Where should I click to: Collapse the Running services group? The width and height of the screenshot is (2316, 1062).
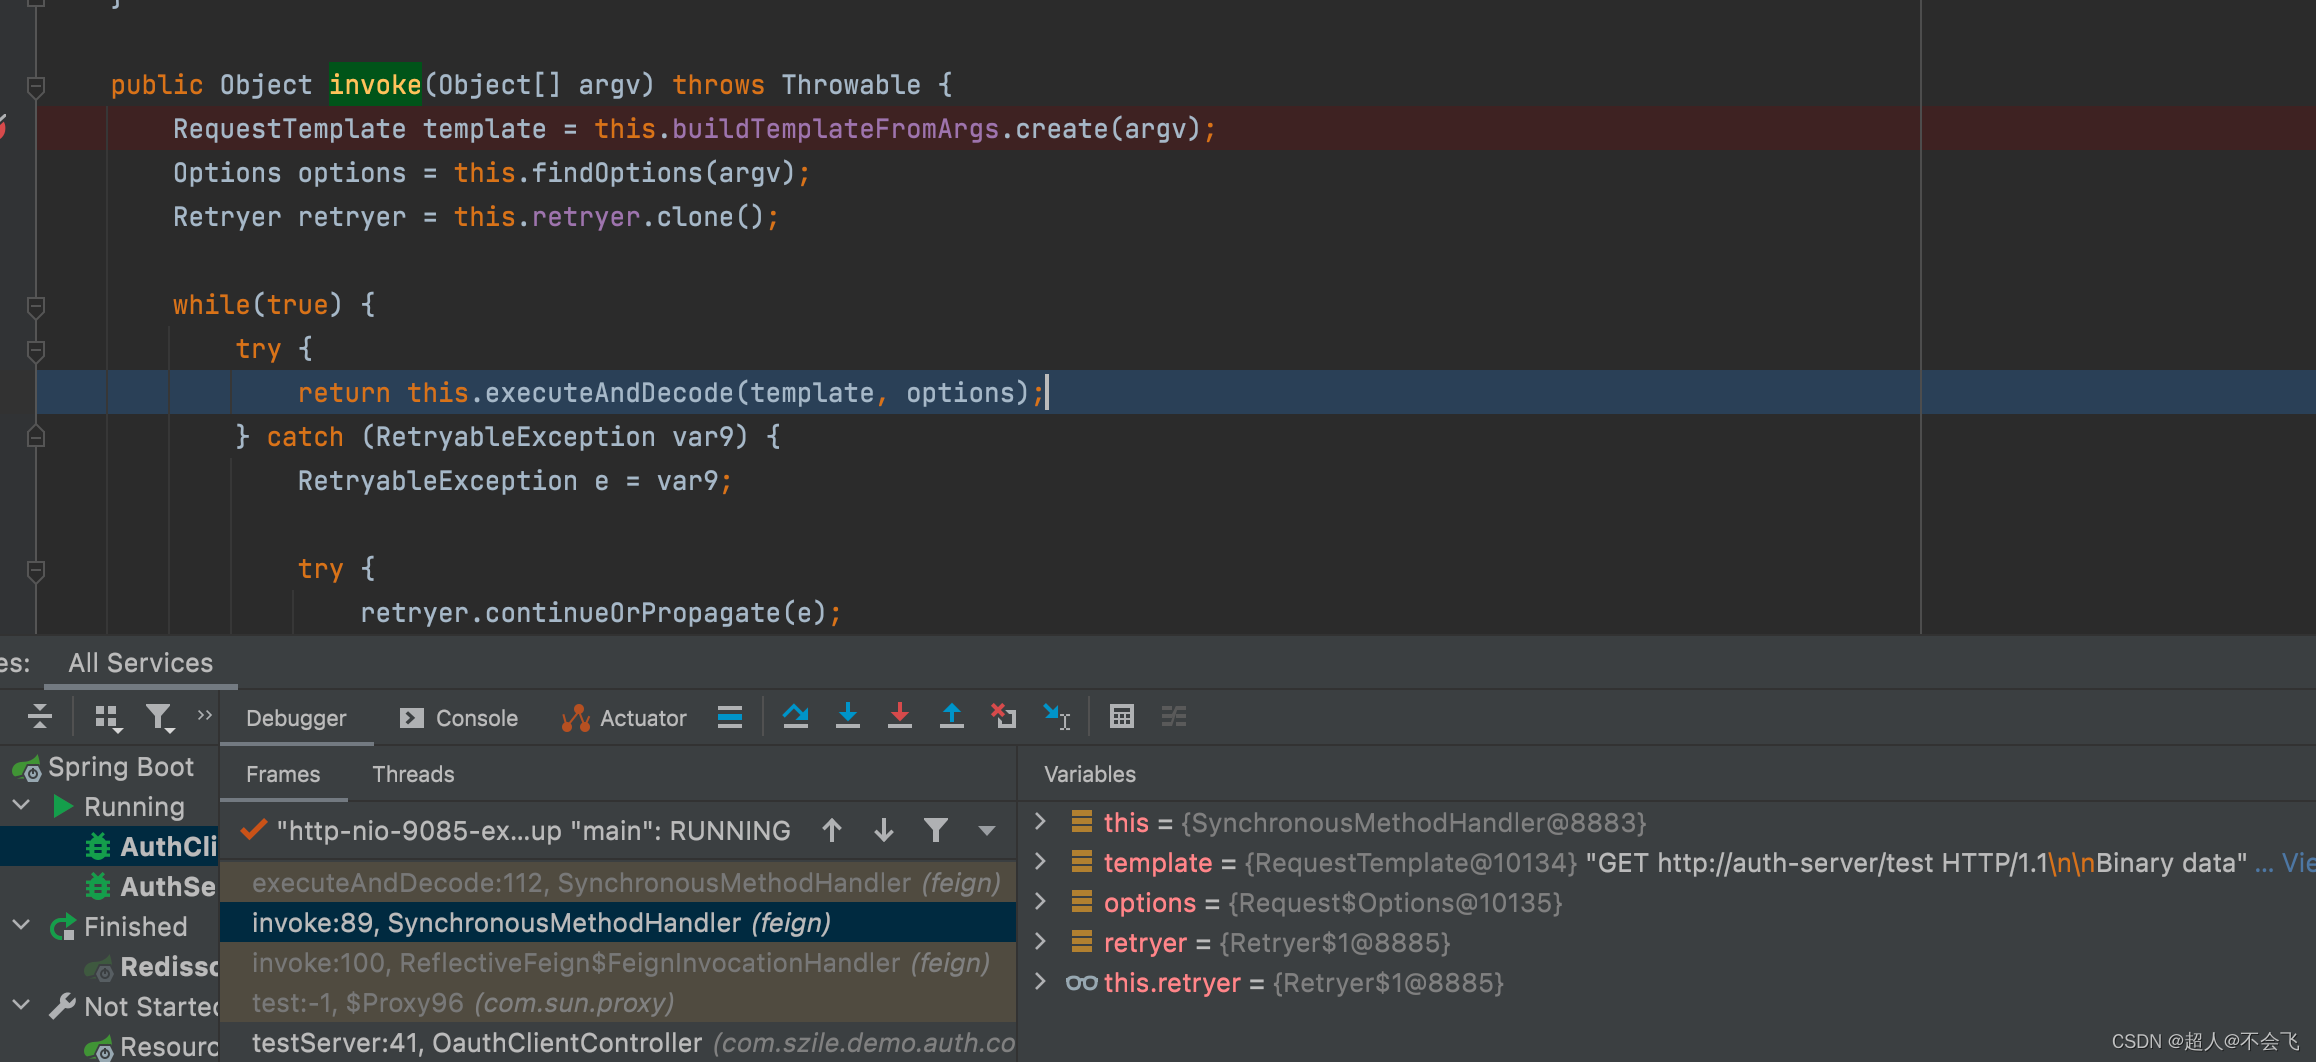22,806
